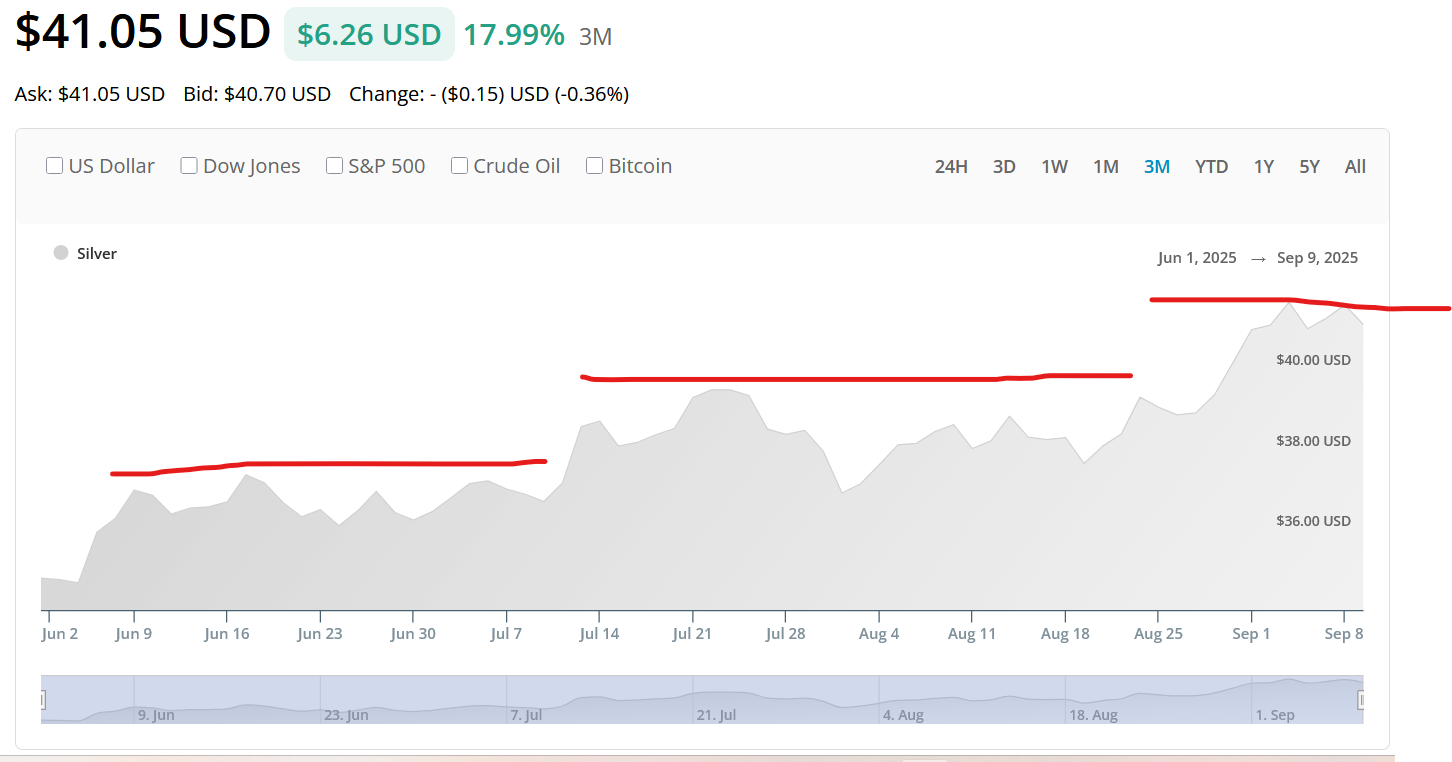
Task: Show the 1Y price history
Action: (1264, 167)
